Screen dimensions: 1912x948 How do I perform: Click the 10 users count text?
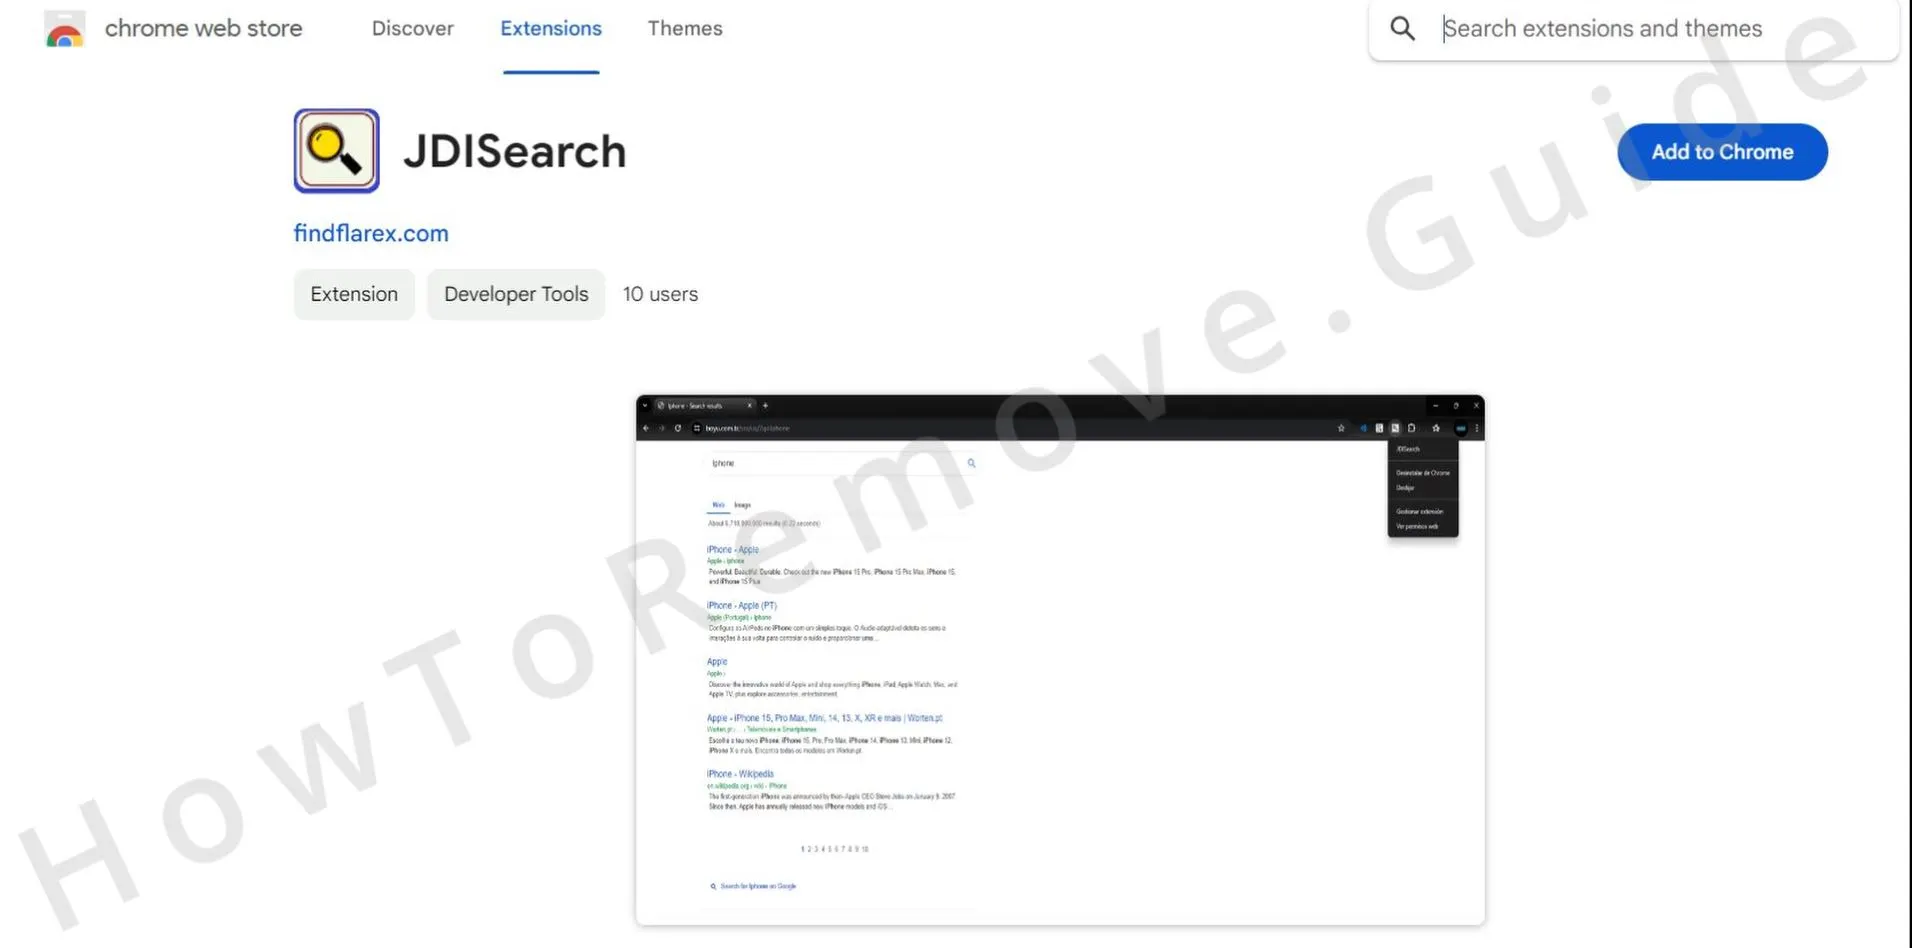pos(660,294)
